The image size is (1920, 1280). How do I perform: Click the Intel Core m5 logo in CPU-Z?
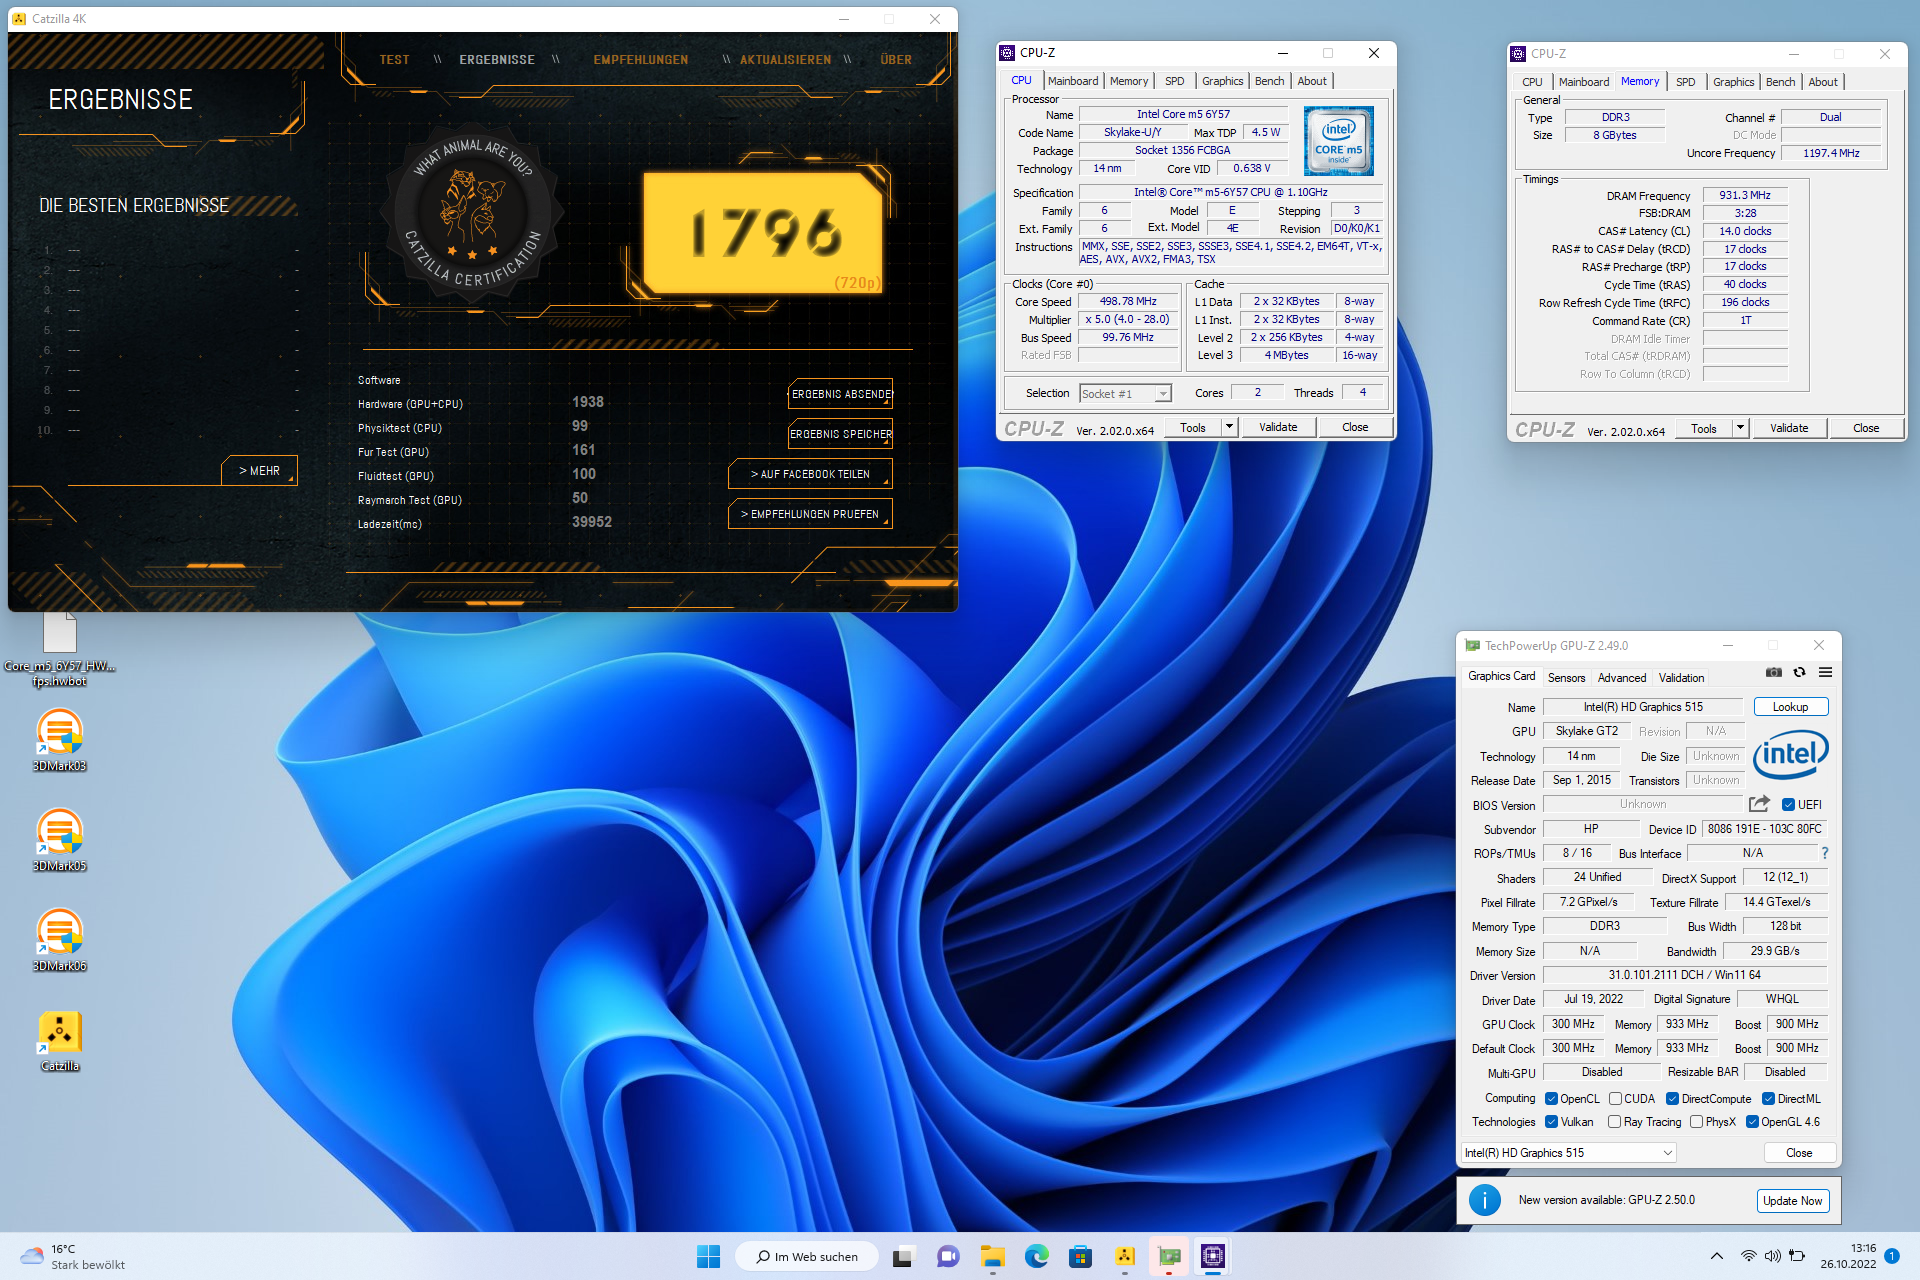click(1338, 141)
